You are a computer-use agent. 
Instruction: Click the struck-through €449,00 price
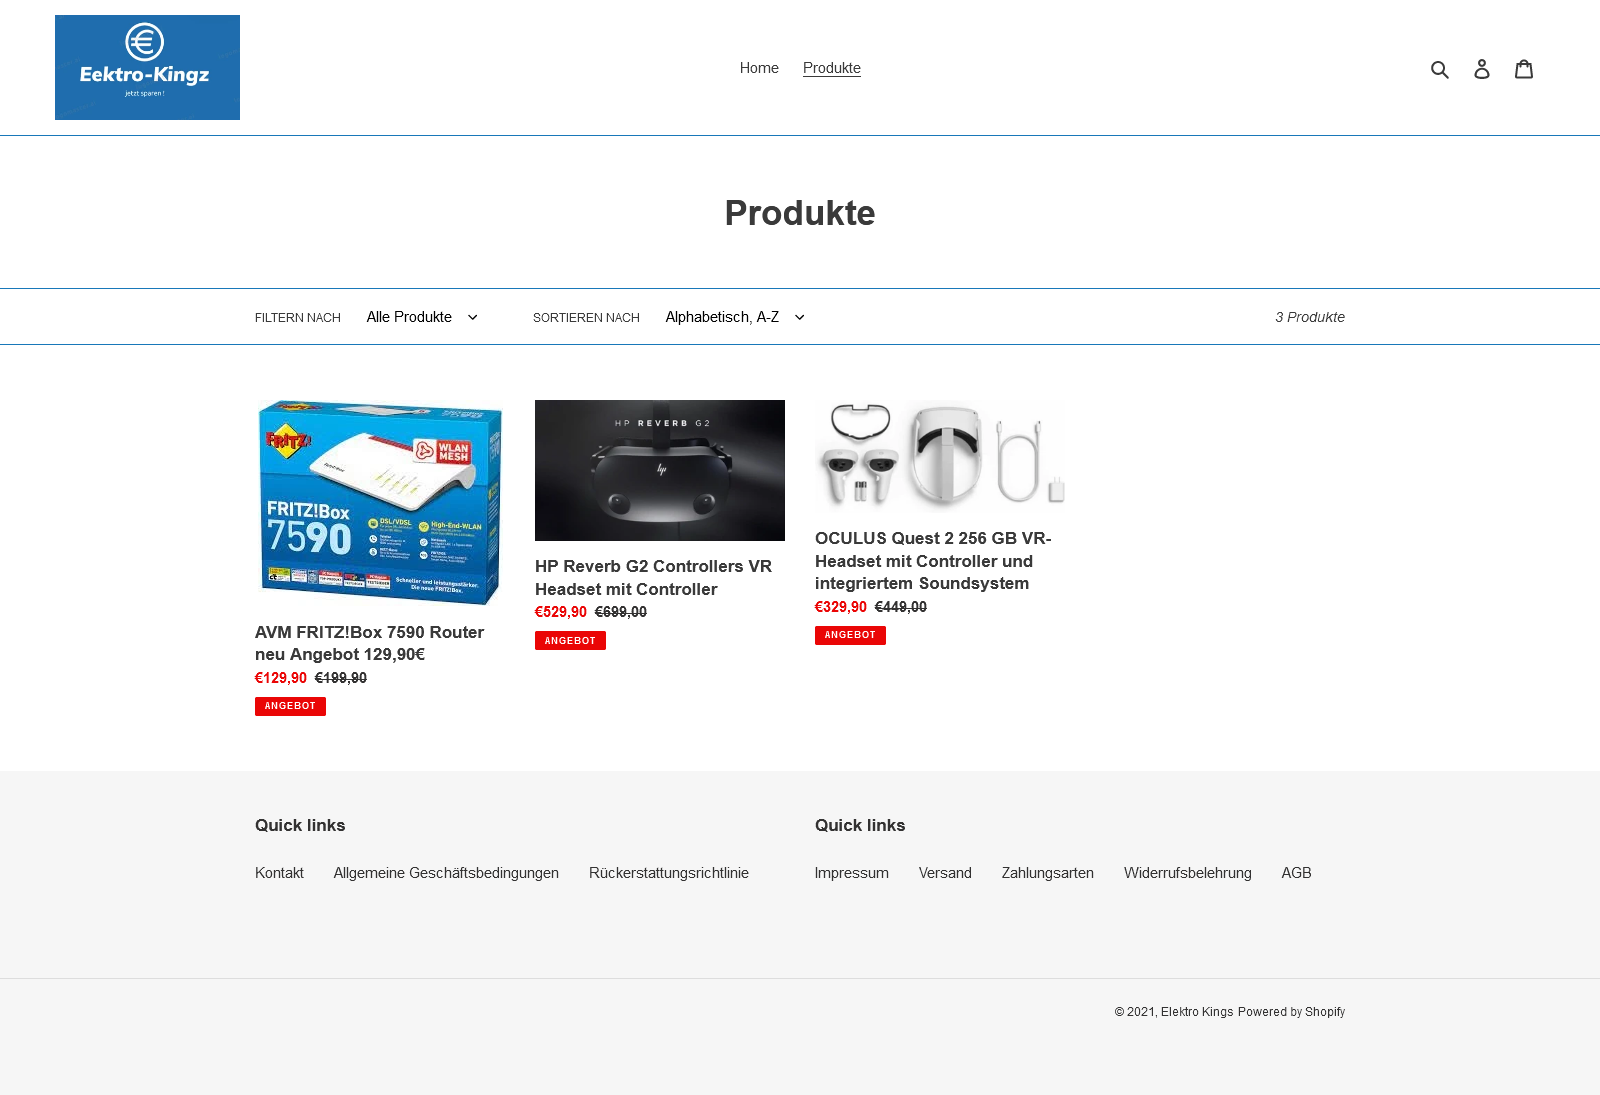click(x=901, y=607)
